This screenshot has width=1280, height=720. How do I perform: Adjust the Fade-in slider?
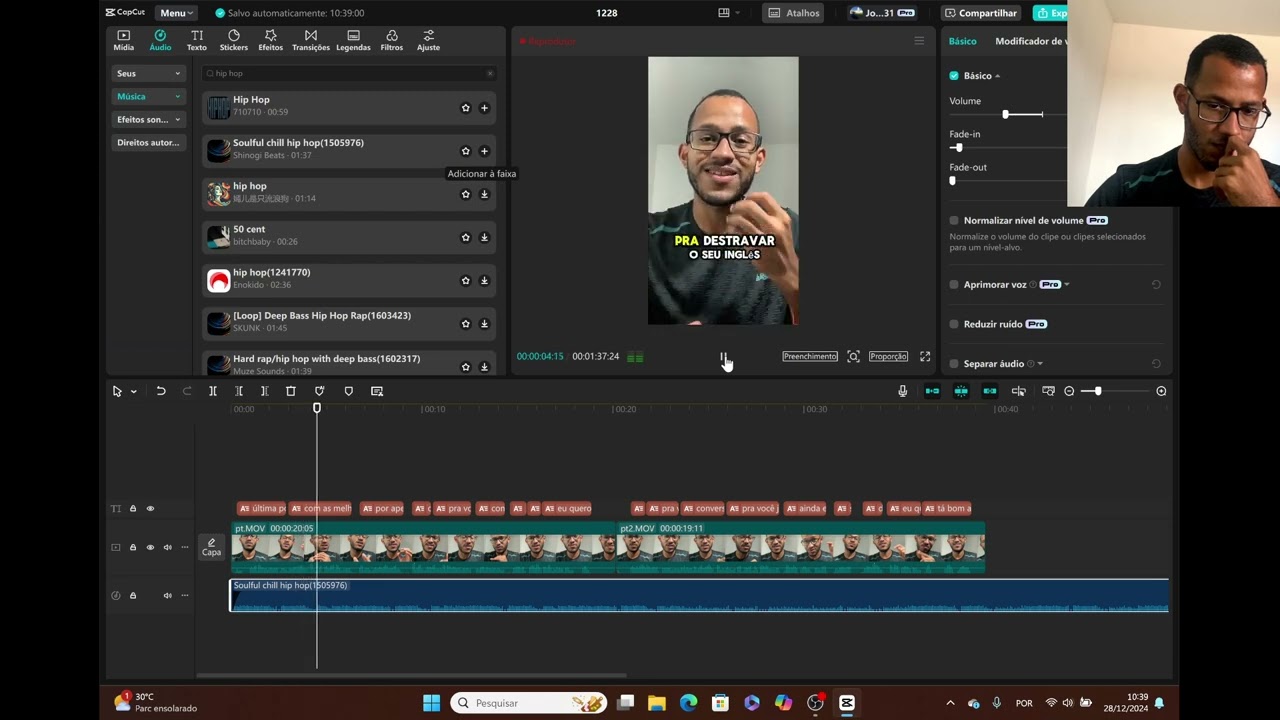(958, 147)
